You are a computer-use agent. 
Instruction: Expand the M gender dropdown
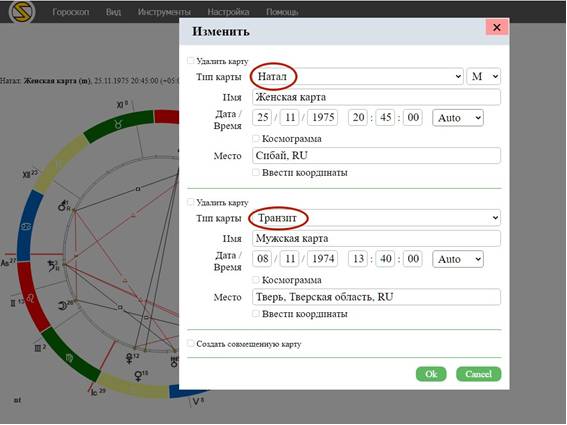pyautogui.click(x=484, y=76)
